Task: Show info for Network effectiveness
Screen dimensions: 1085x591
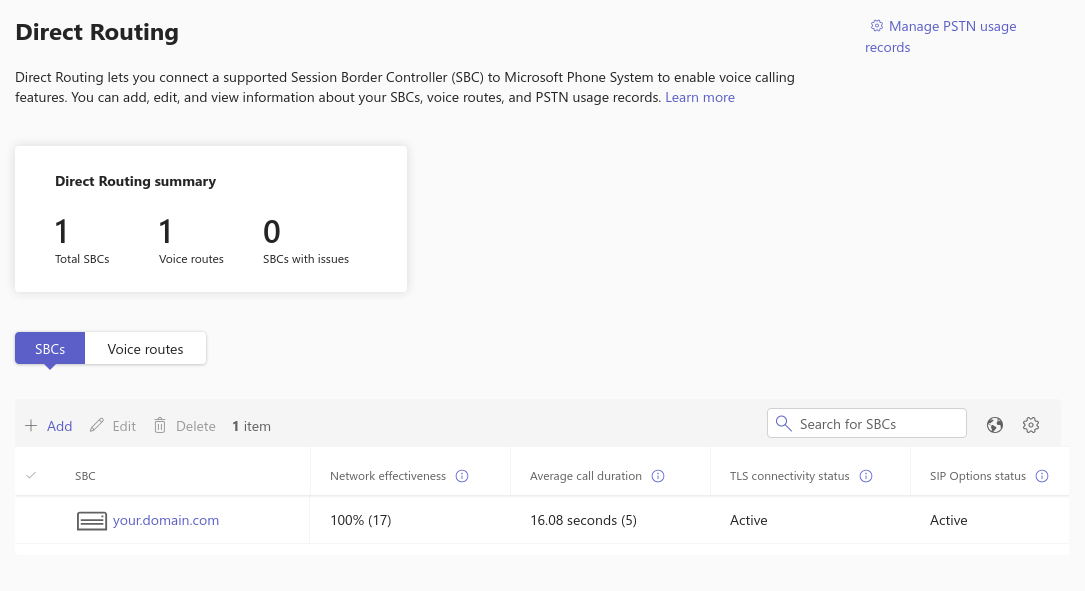Action: click(462, 476)
